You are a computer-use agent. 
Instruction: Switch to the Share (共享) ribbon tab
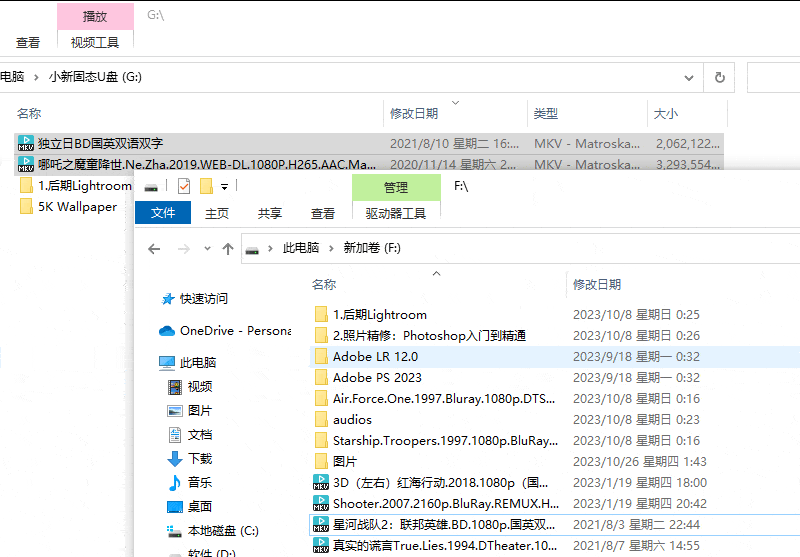pos(270,213)
